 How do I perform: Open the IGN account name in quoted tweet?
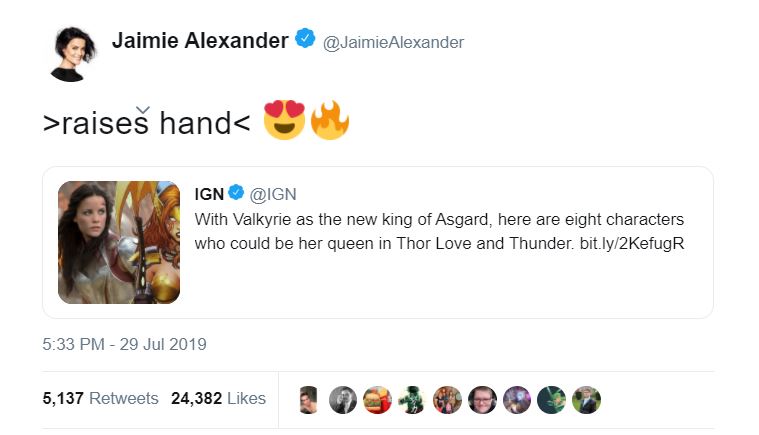point(208,193)
